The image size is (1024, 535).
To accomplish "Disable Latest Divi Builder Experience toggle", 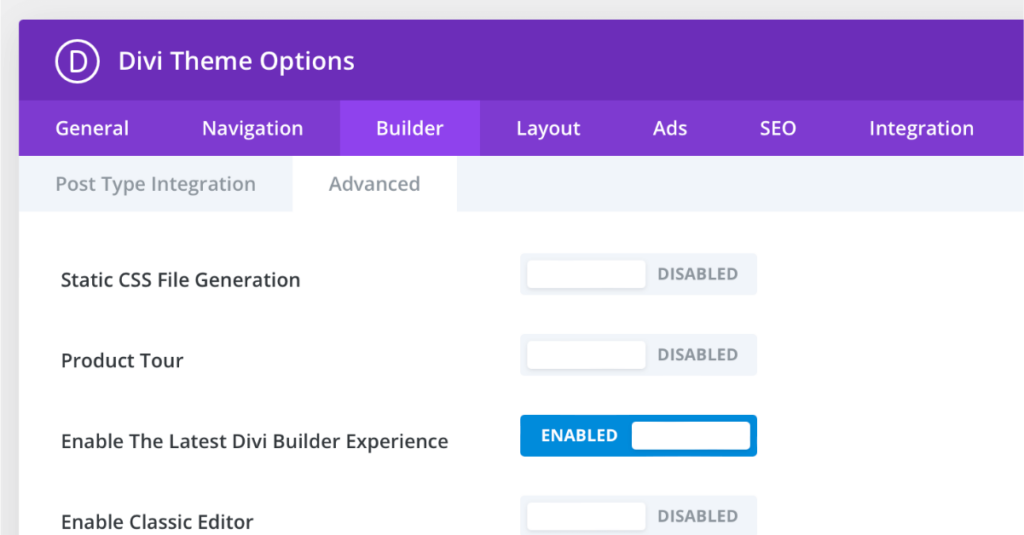I will pyautogui.click(x=638, y=436).
